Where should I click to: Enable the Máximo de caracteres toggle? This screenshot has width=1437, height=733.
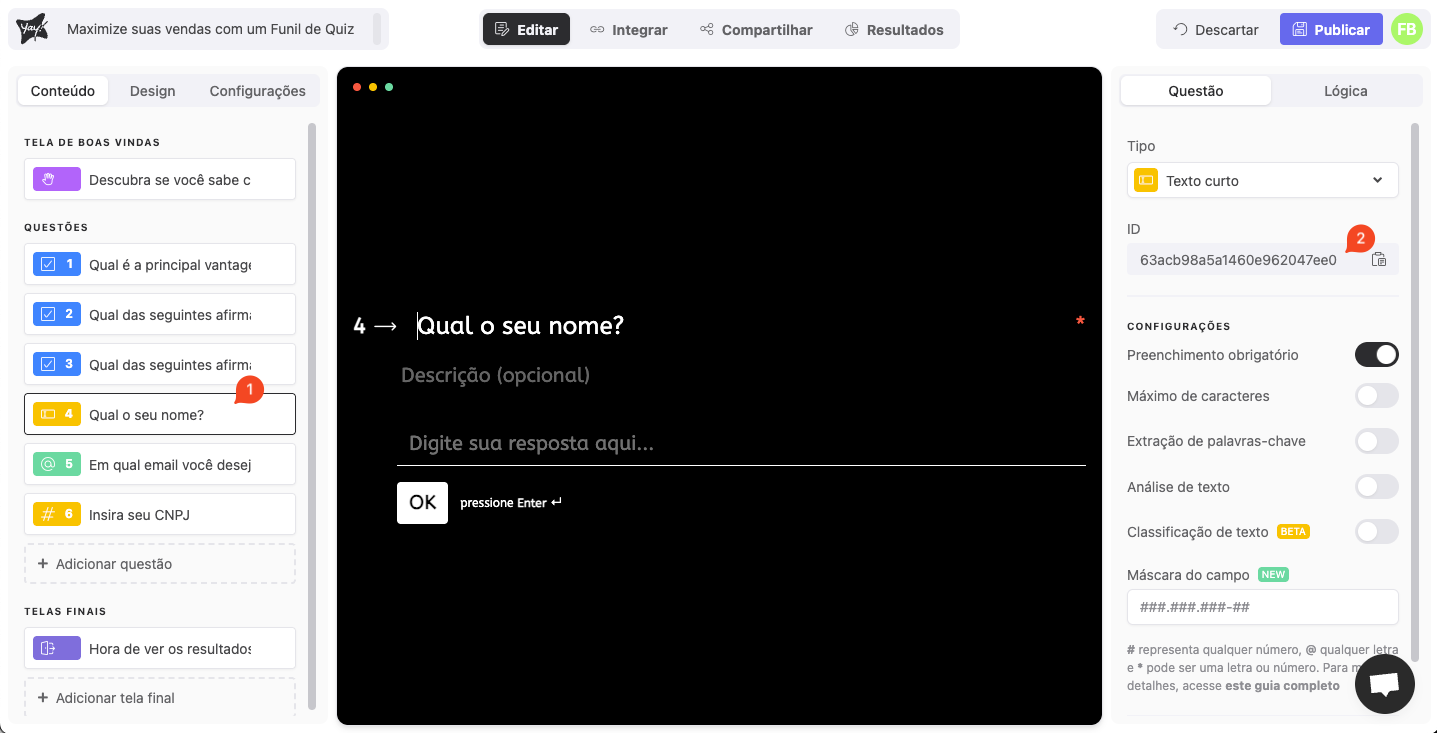(1376, 396)
